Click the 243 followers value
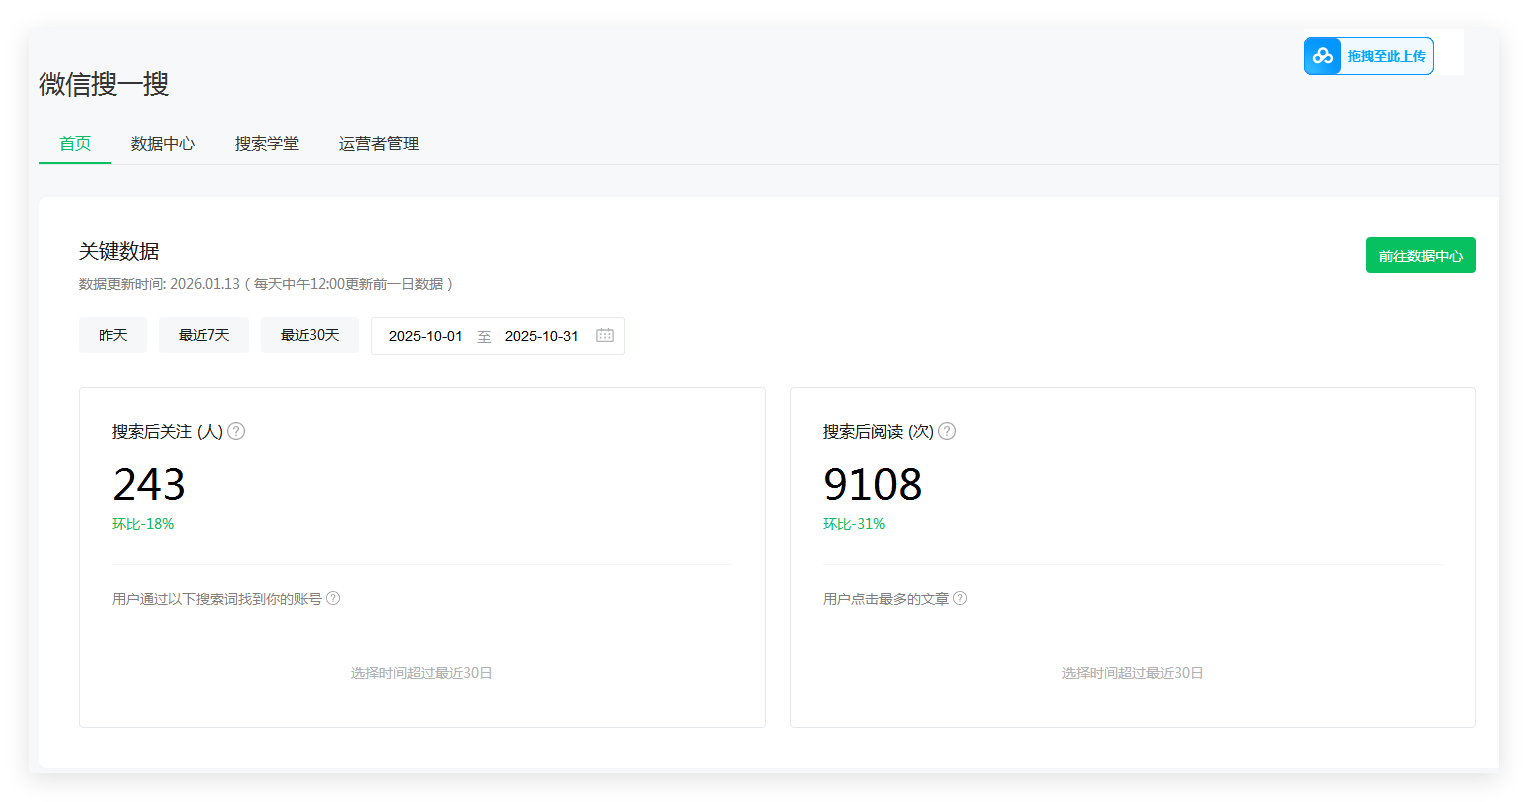 pyautogui.click(x=149, y=485)
